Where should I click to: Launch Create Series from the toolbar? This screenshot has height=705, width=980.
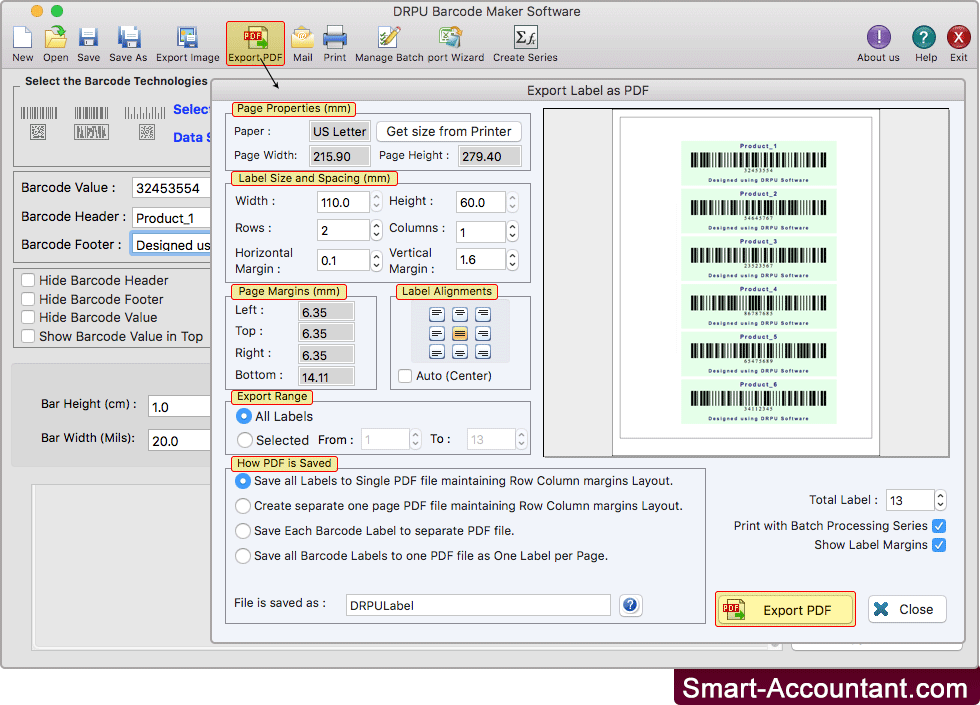[x=524, y=38]
